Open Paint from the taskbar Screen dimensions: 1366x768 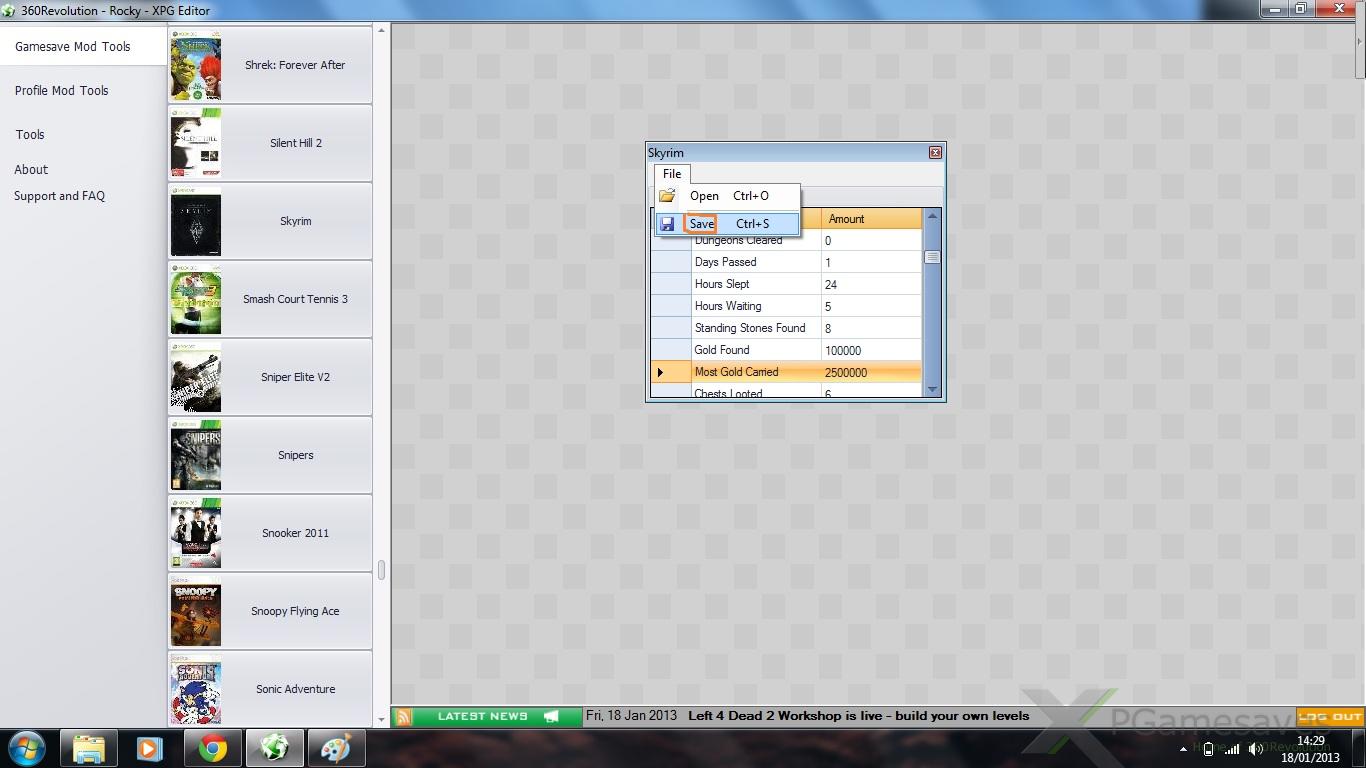[x=334, y=748]
